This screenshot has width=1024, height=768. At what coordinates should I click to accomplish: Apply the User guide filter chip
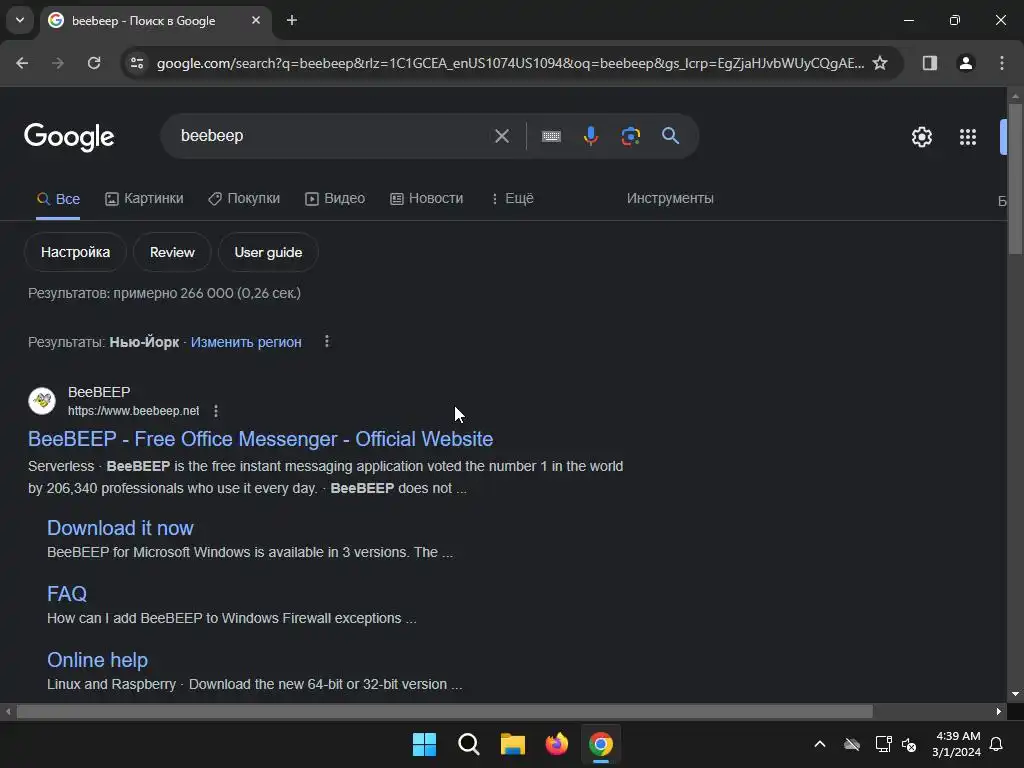point(268,252)
